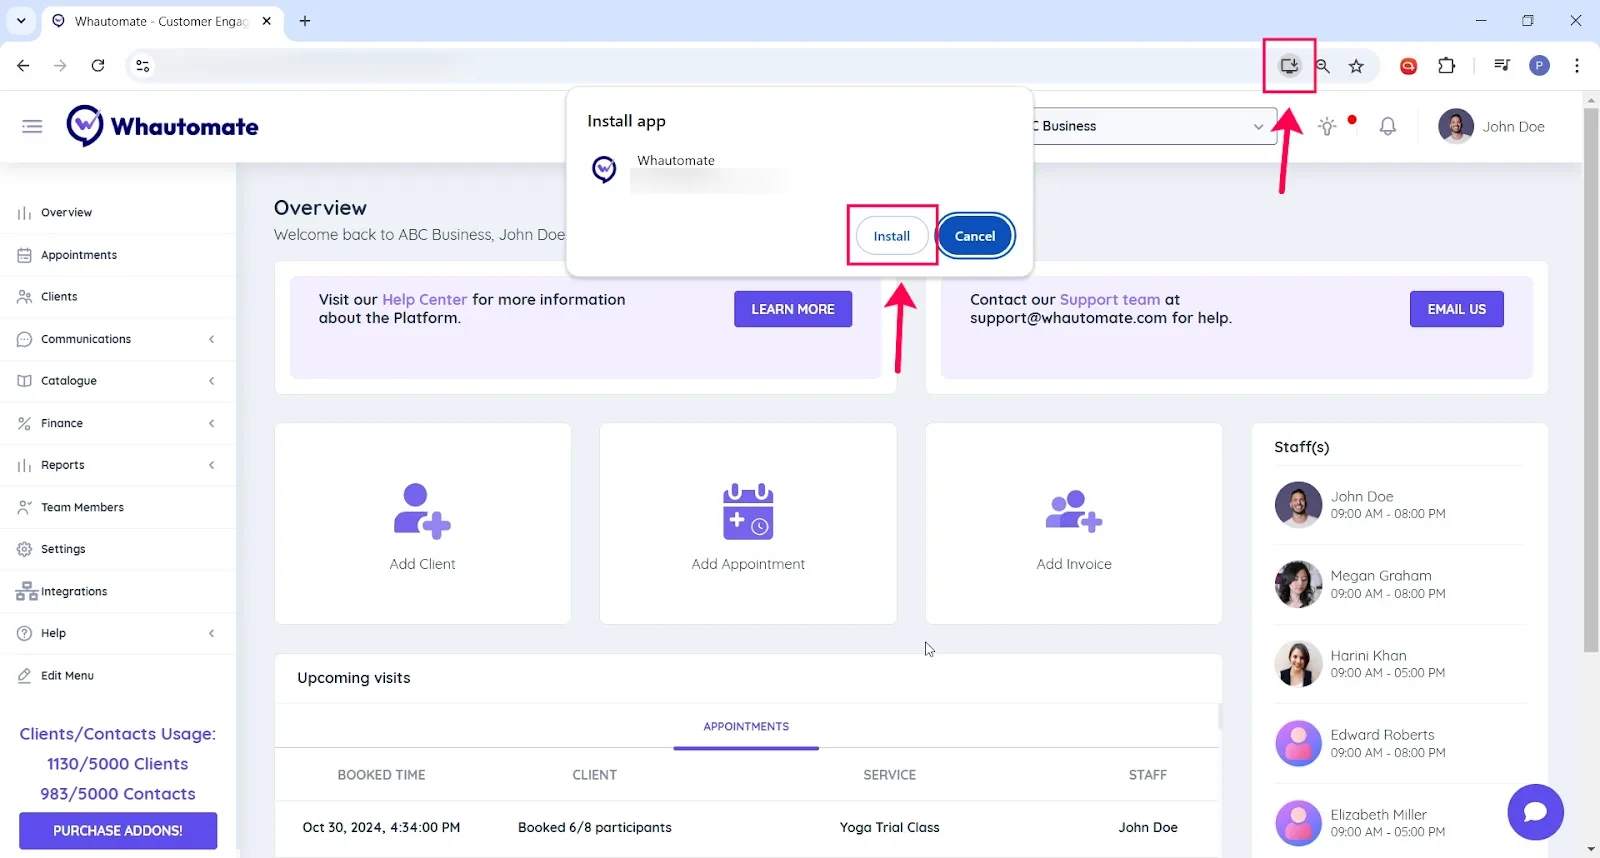Select the APPOINTMENTS tab under Upcoming visits

click(x=746, y=727)
